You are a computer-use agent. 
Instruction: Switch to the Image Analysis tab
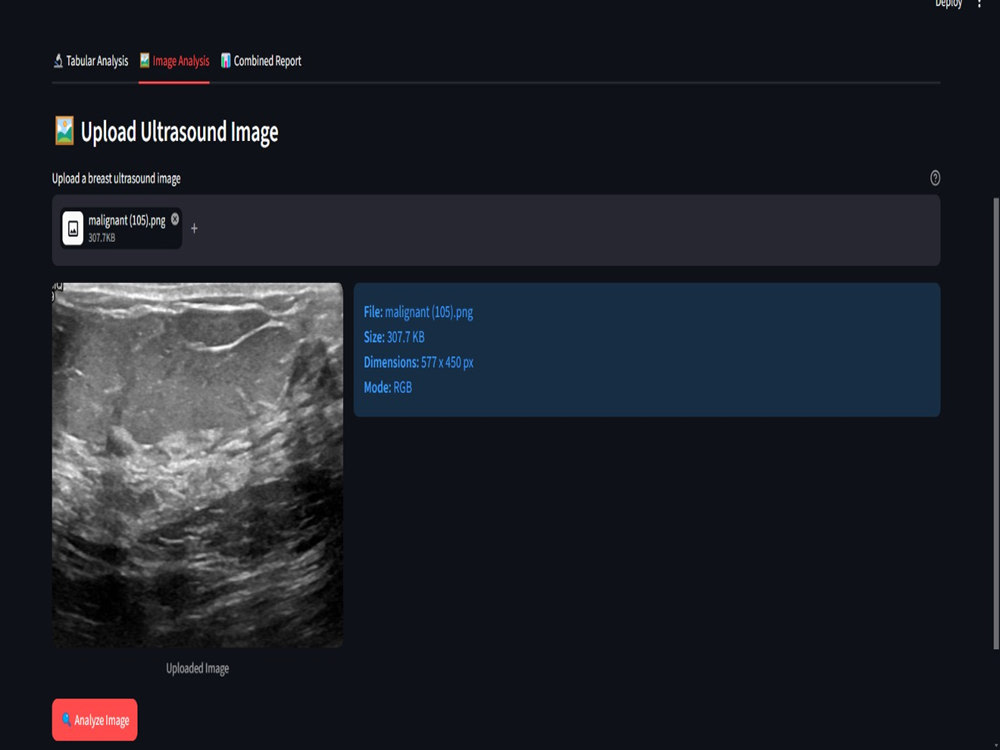(x=174, y=61)
